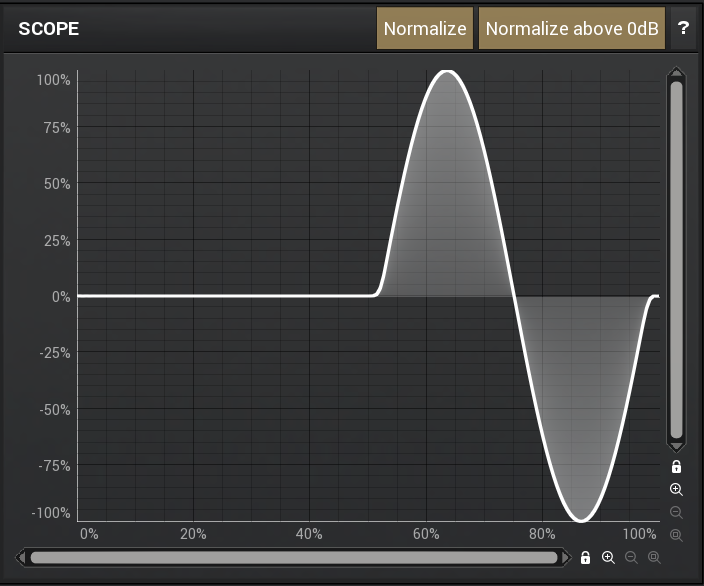Click the vertical scrollbar thumb
Screen dimensions: 704x586
coord(676,260)
